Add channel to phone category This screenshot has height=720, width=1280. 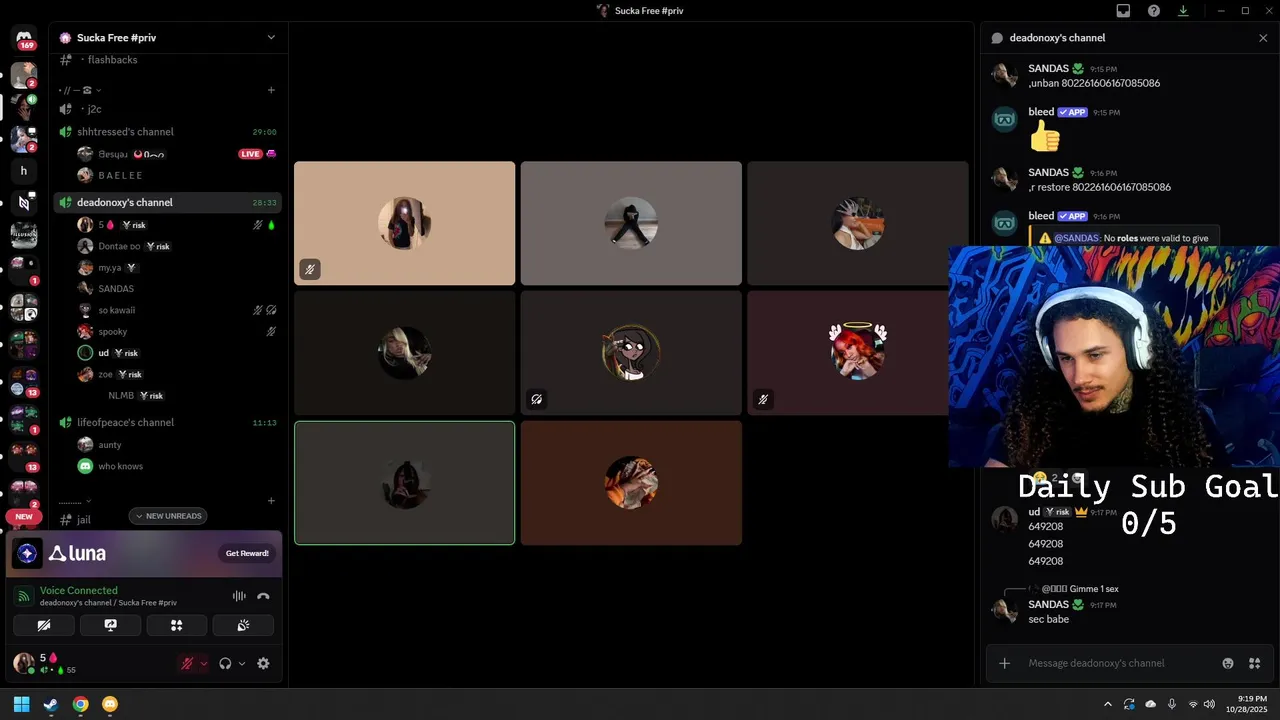point(271,90)
